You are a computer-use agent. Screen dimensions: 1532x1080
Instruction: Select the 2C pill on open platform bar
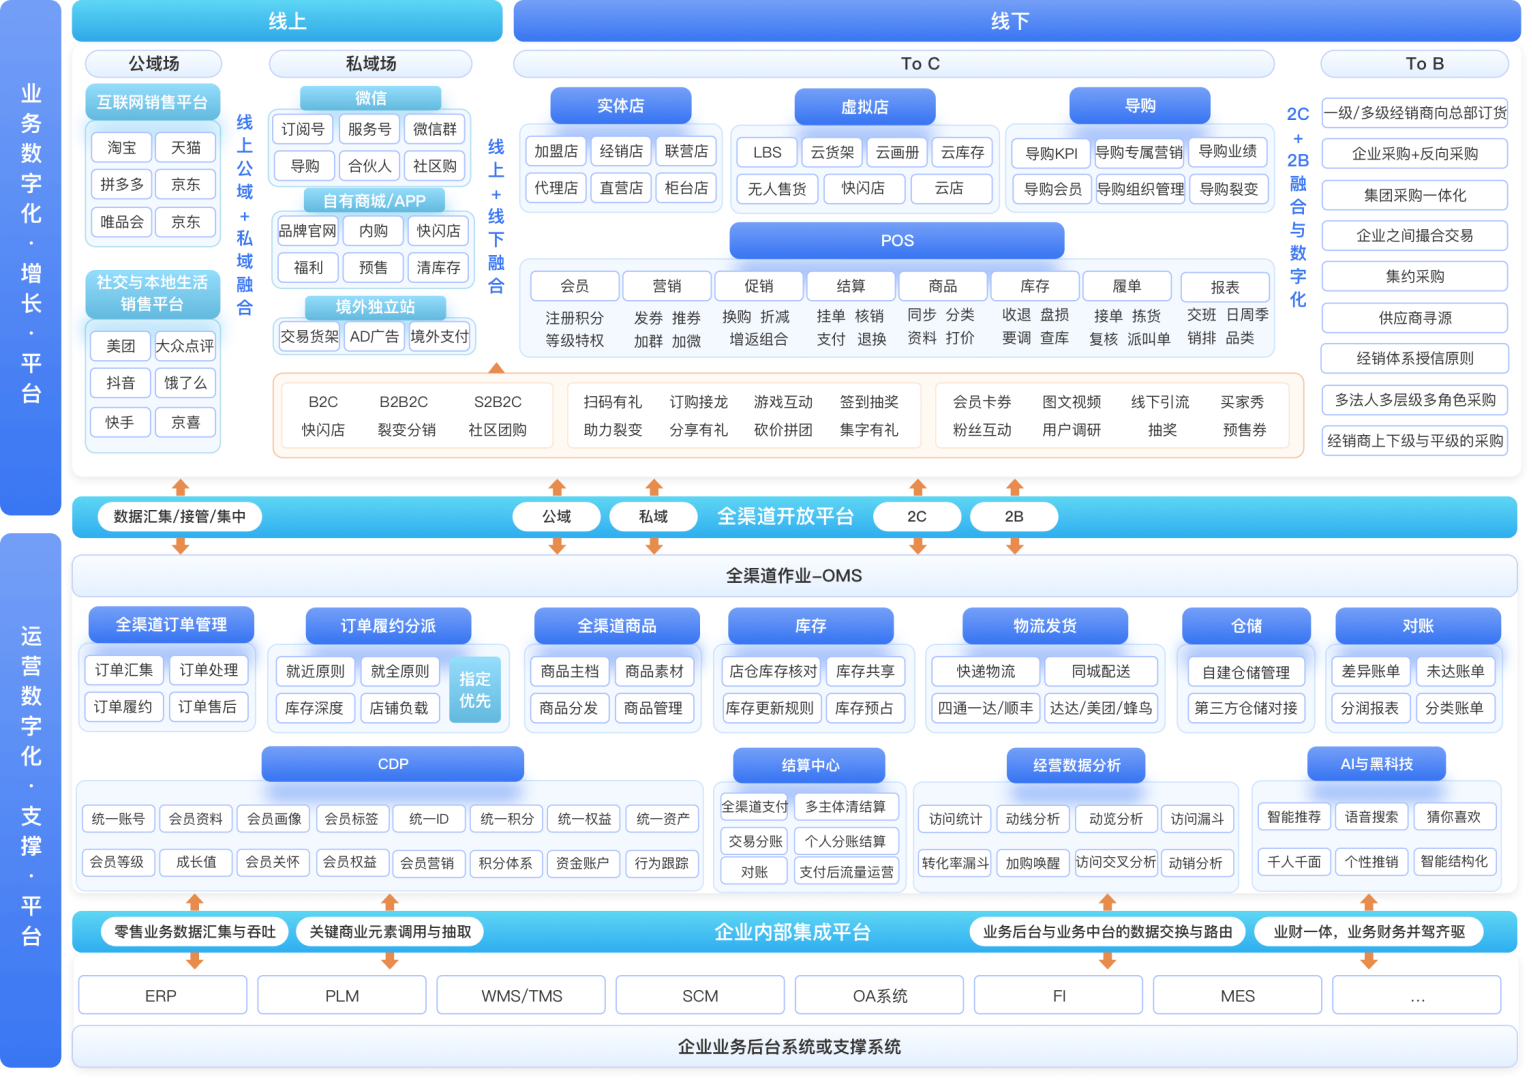click(x=916, y=517)
